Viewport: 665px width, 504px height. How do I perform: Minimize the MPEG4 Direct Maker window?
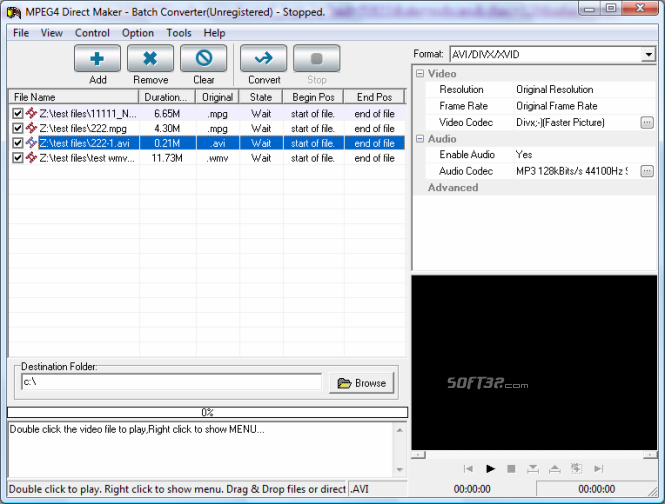click(590, 8)
